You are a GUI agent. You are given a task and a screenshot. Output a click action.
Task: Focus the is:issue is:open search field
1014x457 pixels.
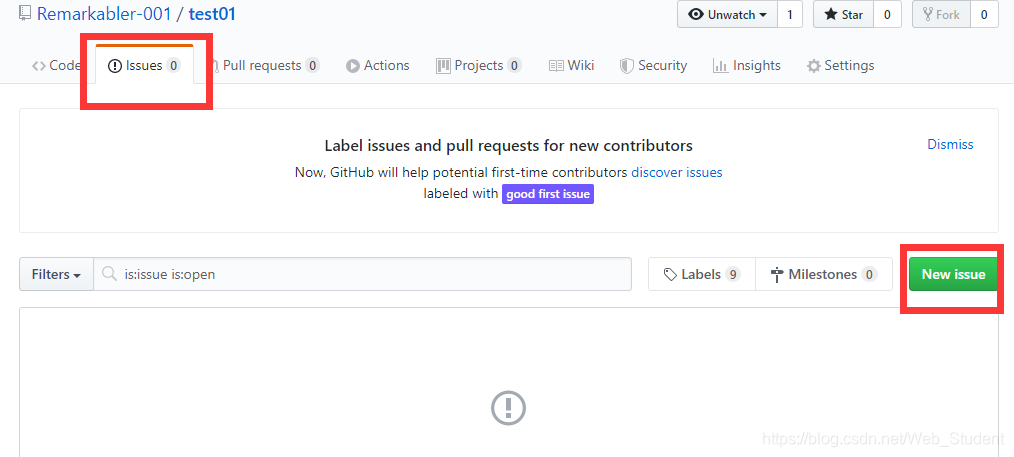pos(363,275)
